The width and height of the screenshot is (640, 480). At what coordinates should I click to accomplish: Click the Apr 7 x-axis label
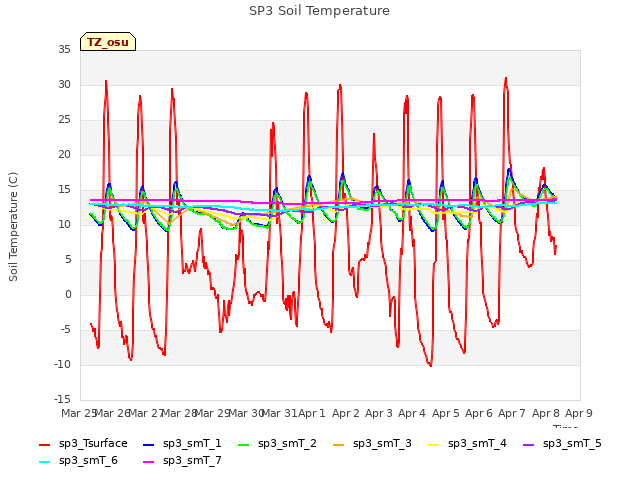click(x=512, y=413)
